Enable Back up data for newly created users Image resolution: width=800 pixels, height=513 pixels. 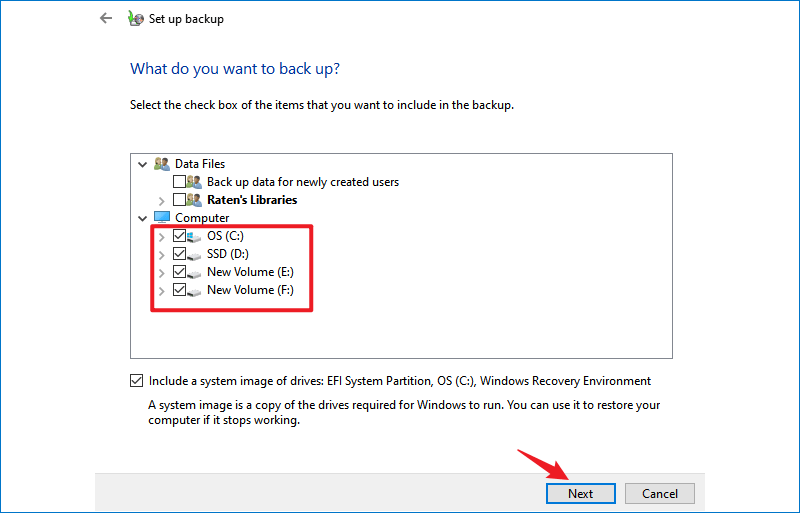tap(179, 182)
